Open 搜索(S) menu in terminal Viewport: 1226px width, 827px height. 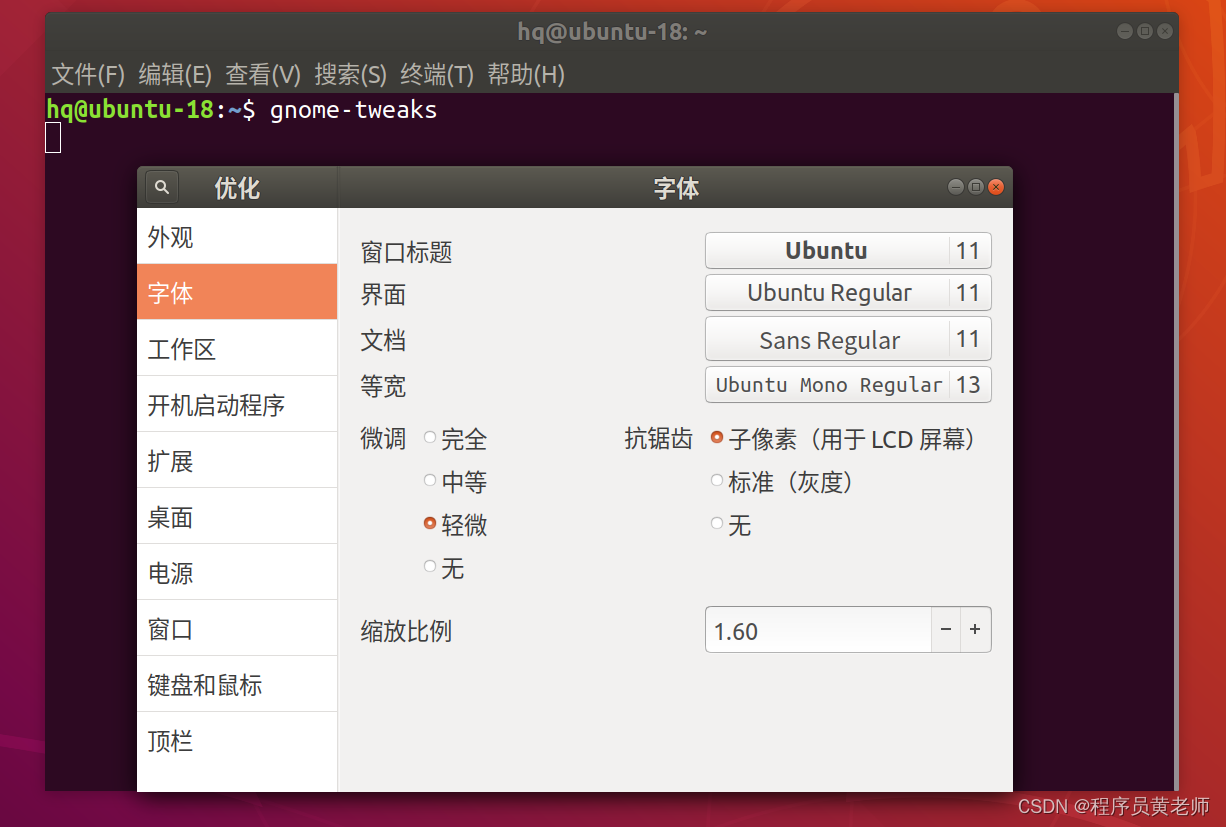point(350,74)
